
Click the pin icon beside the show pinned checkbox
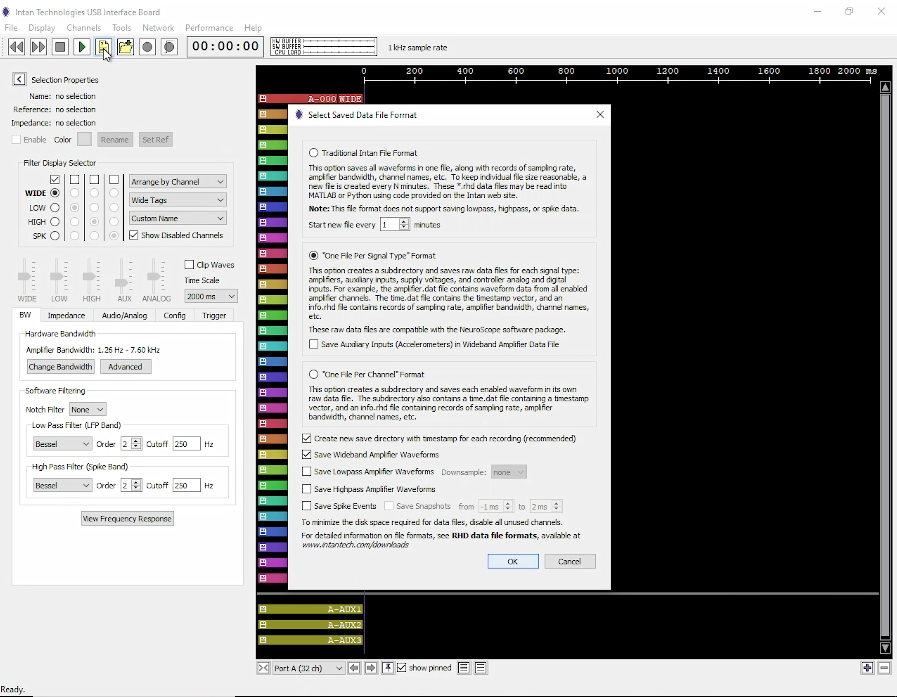click(388, 668)
